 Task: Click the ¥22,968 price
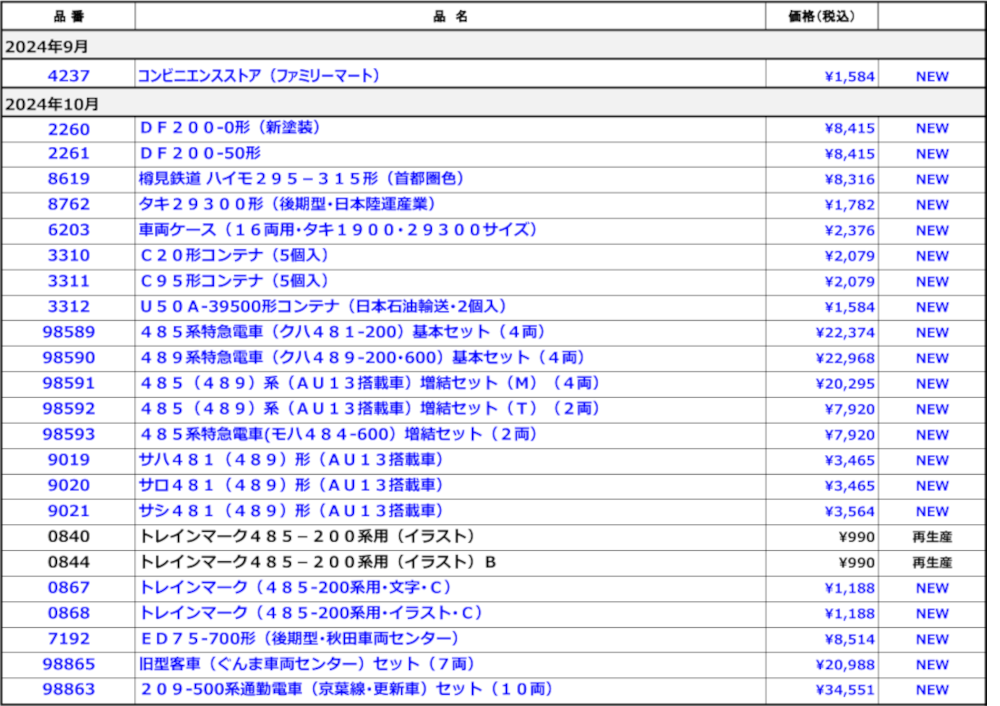(845, 358)
